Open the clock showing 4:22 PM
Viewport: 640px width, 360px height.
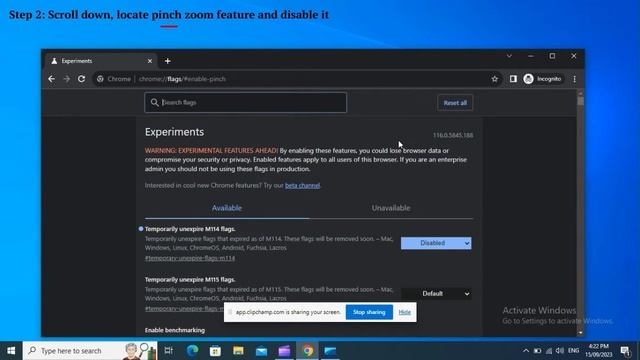tap(599, 351)
